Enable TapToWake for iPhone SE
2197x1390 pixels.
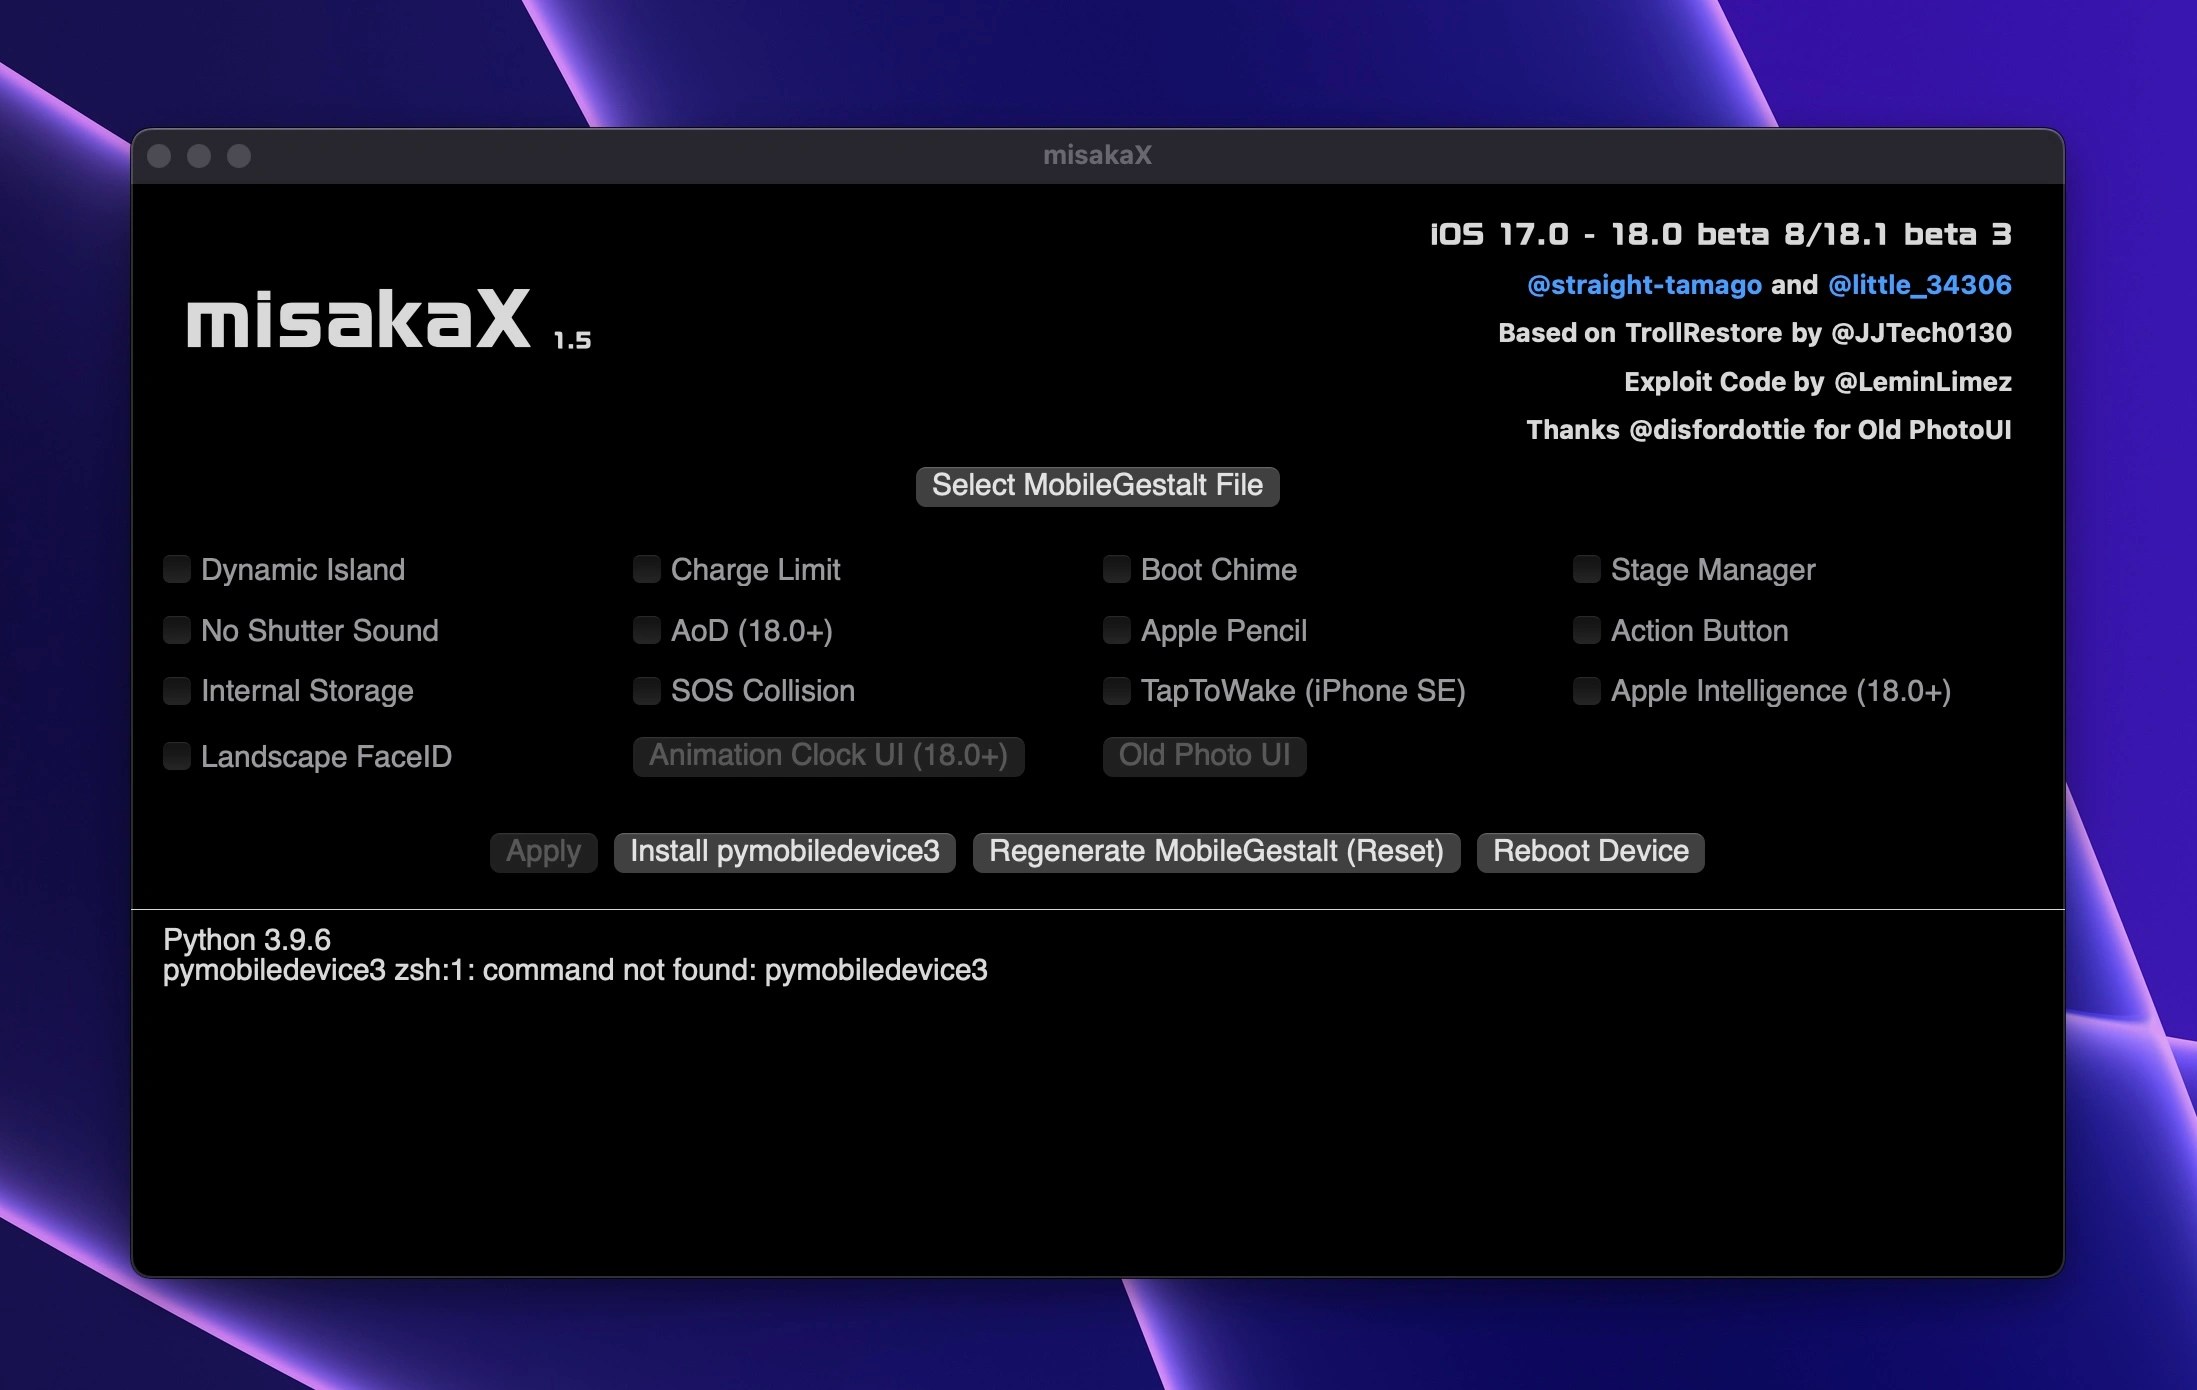tap(1115, 690)
